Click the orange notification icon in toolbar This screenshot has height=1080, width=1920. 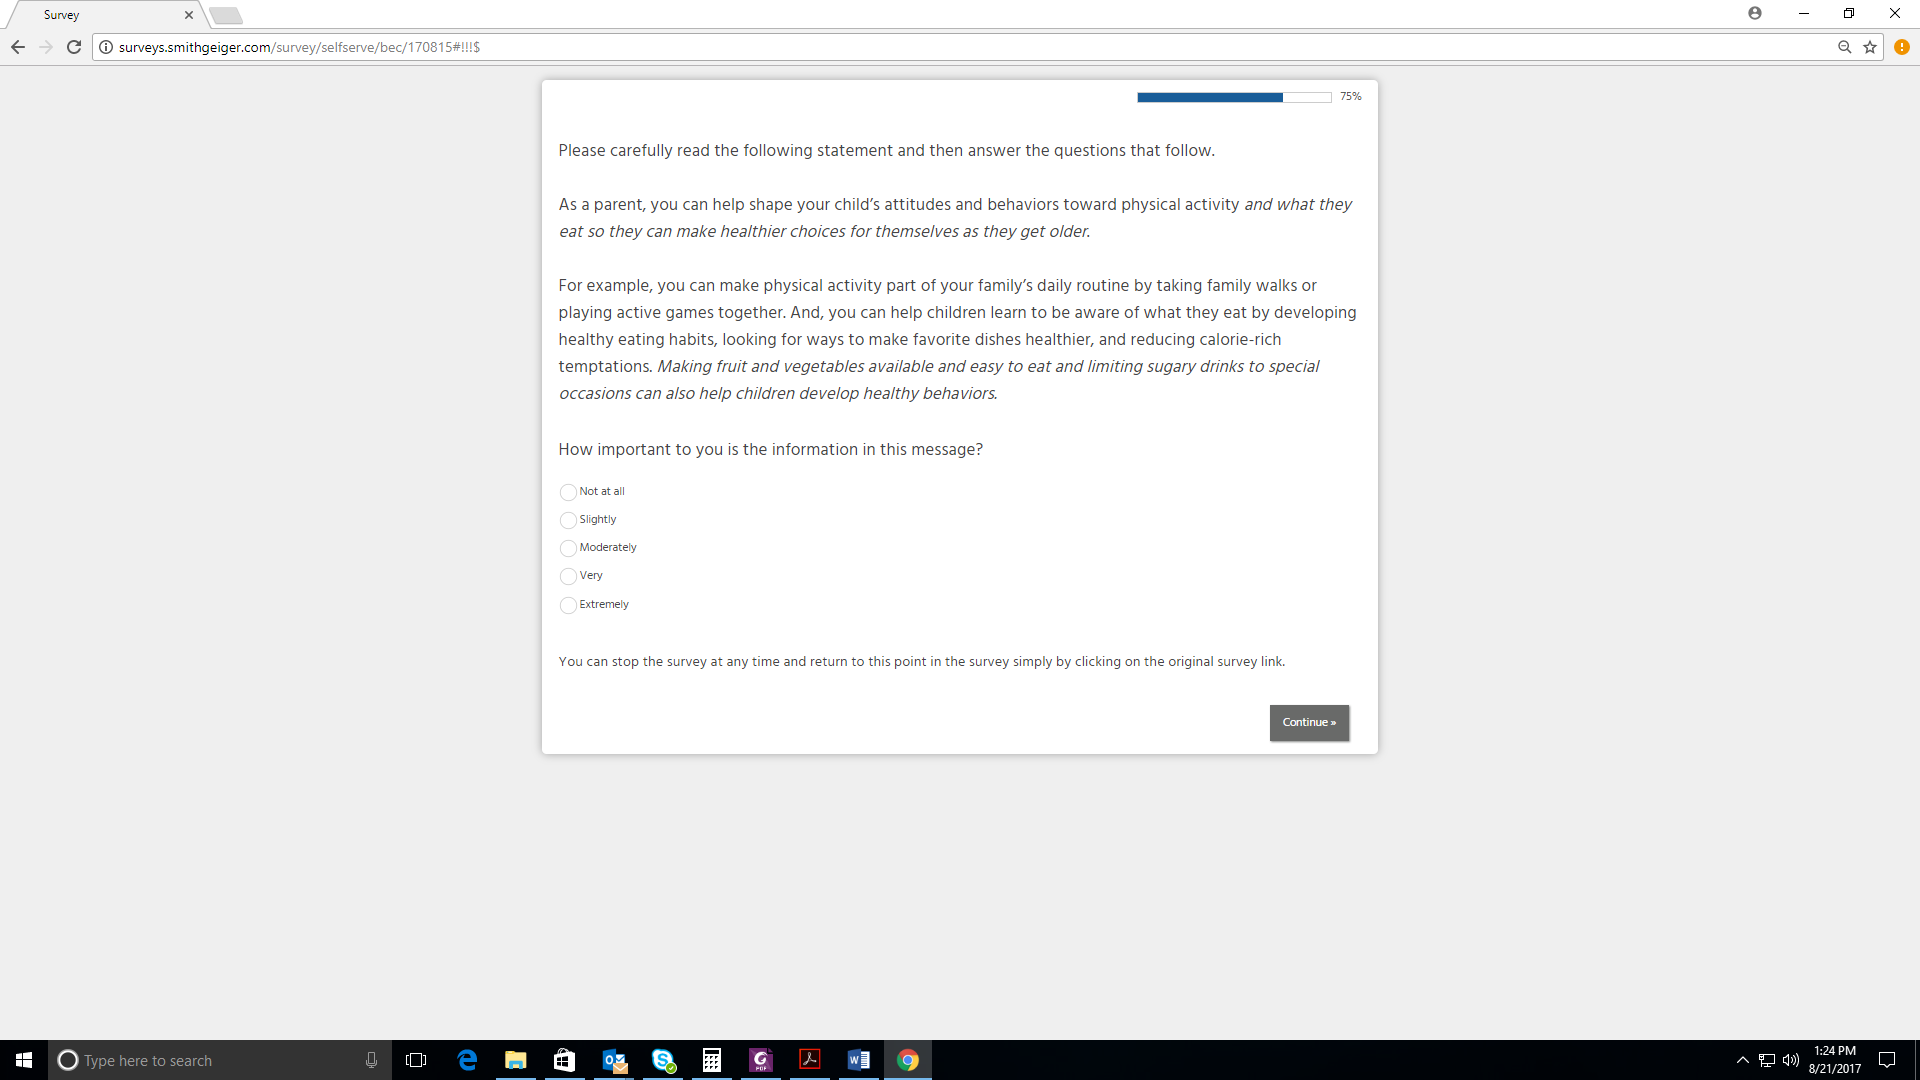(x=1902, y=47)
